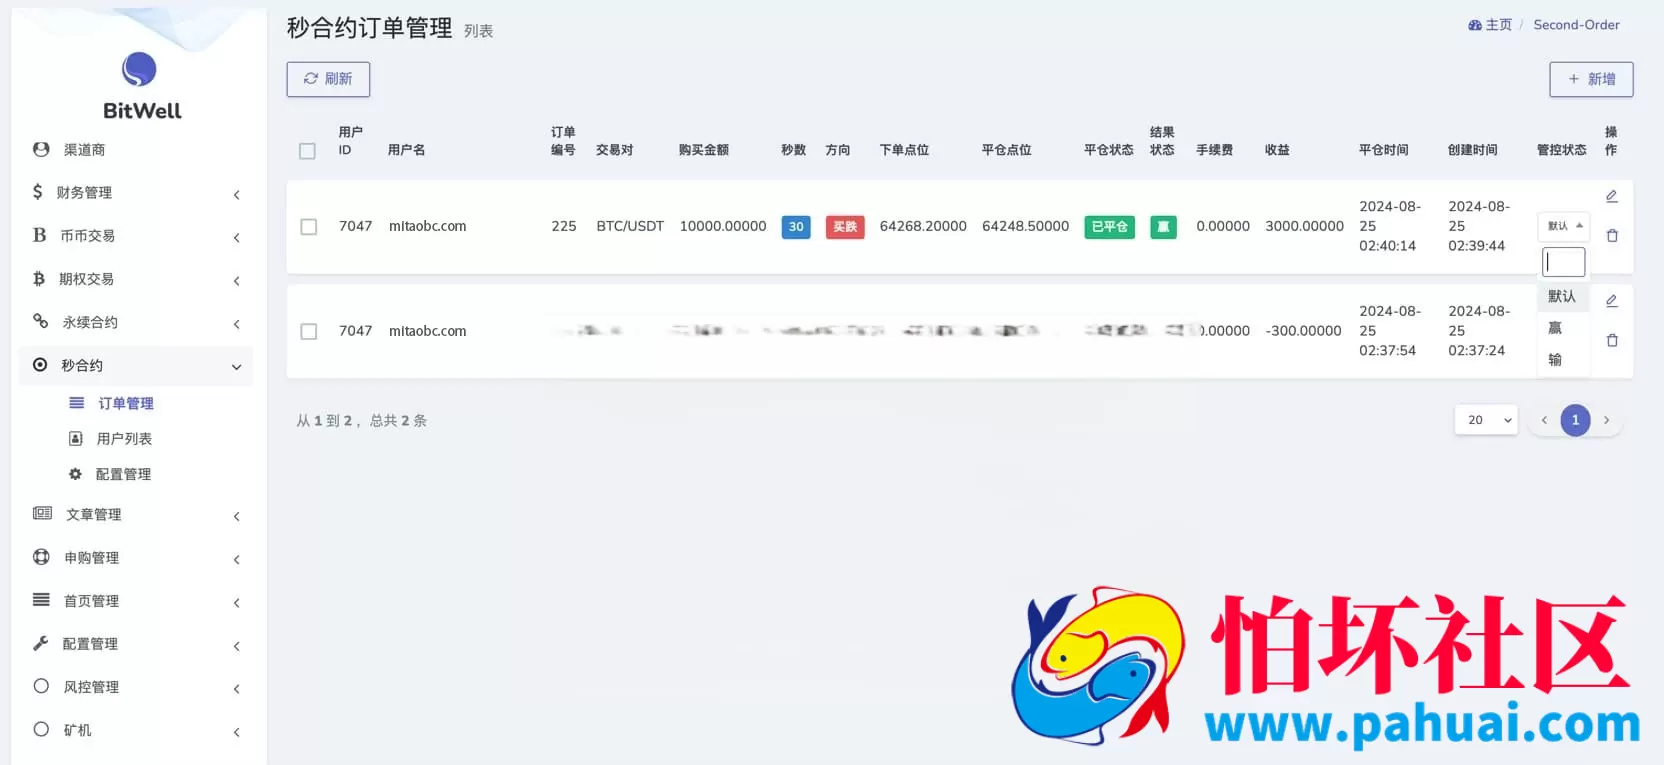Click the bitcoin icon beside 期权交易
The width and height of the screenshot is (1664, 765).
(39, 278)
